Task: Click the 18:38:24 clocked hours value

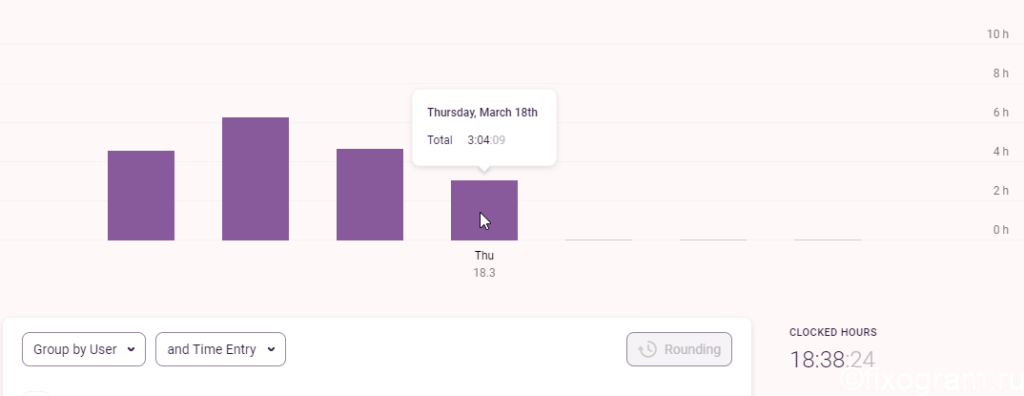Action: click(832, 359)
